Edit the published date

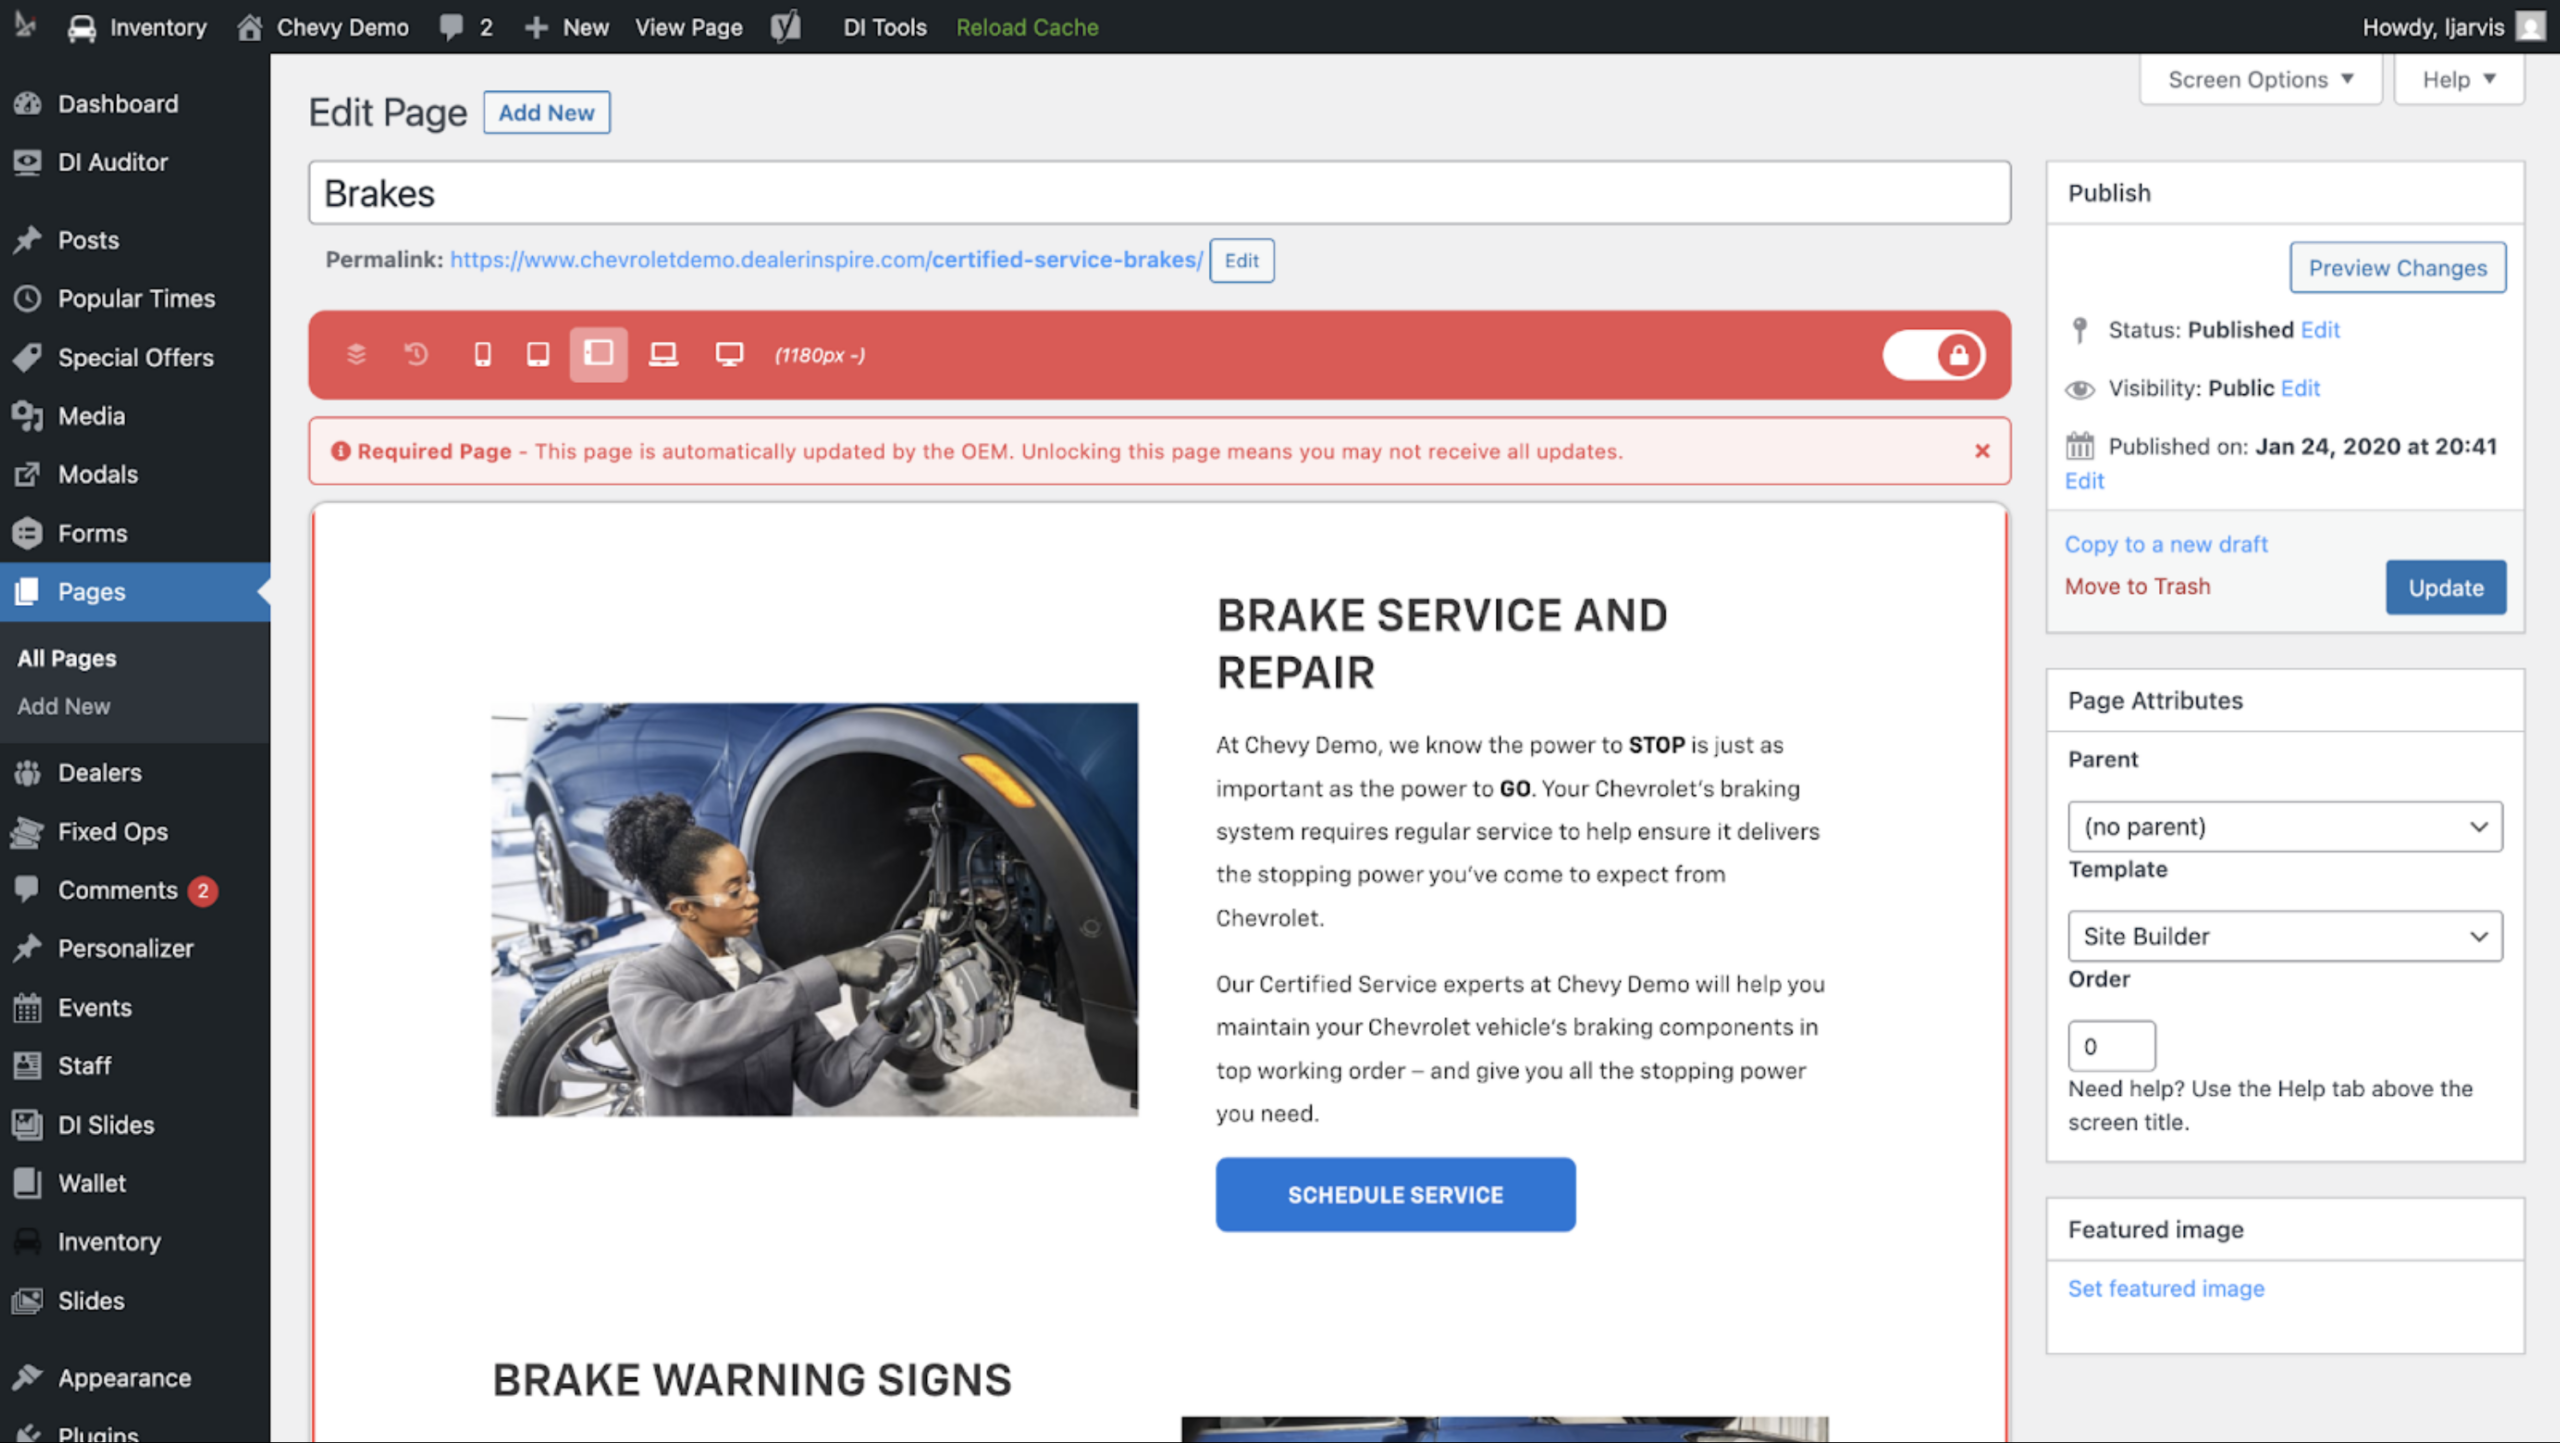coord(2084,481)
